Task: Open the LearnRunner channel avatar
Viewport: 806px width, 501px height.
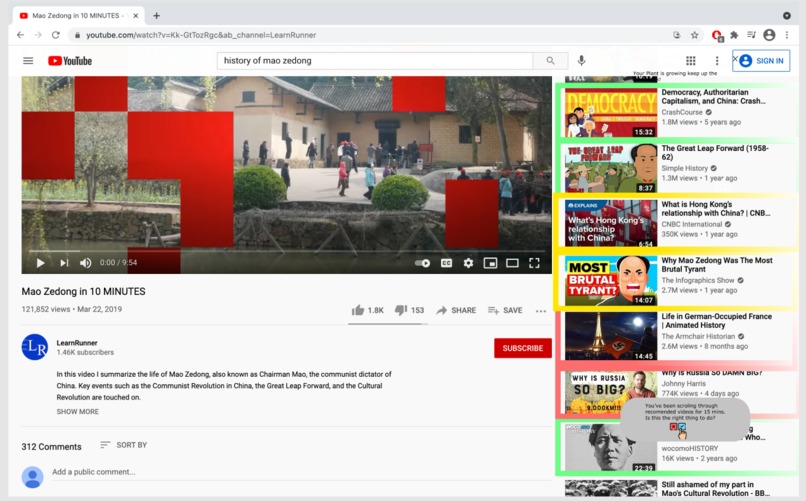Action: (34, 347)
